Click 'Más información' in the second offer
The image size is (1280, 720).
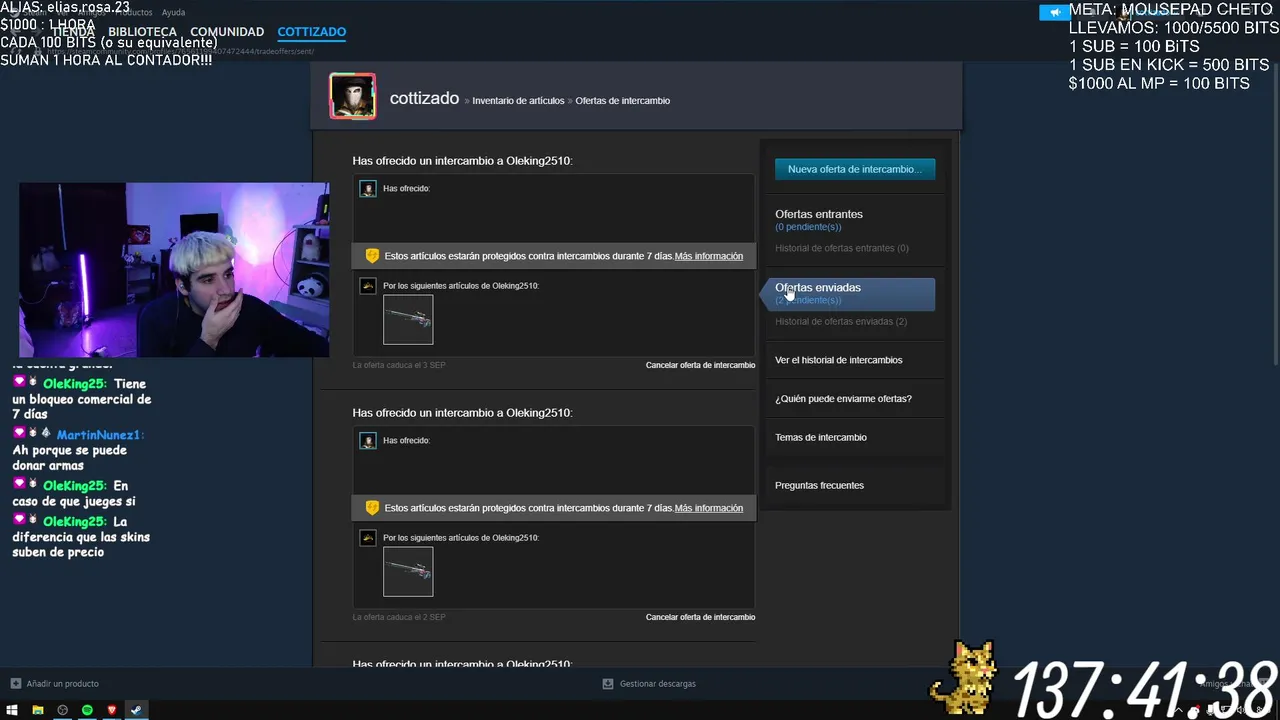coord(709,508)
